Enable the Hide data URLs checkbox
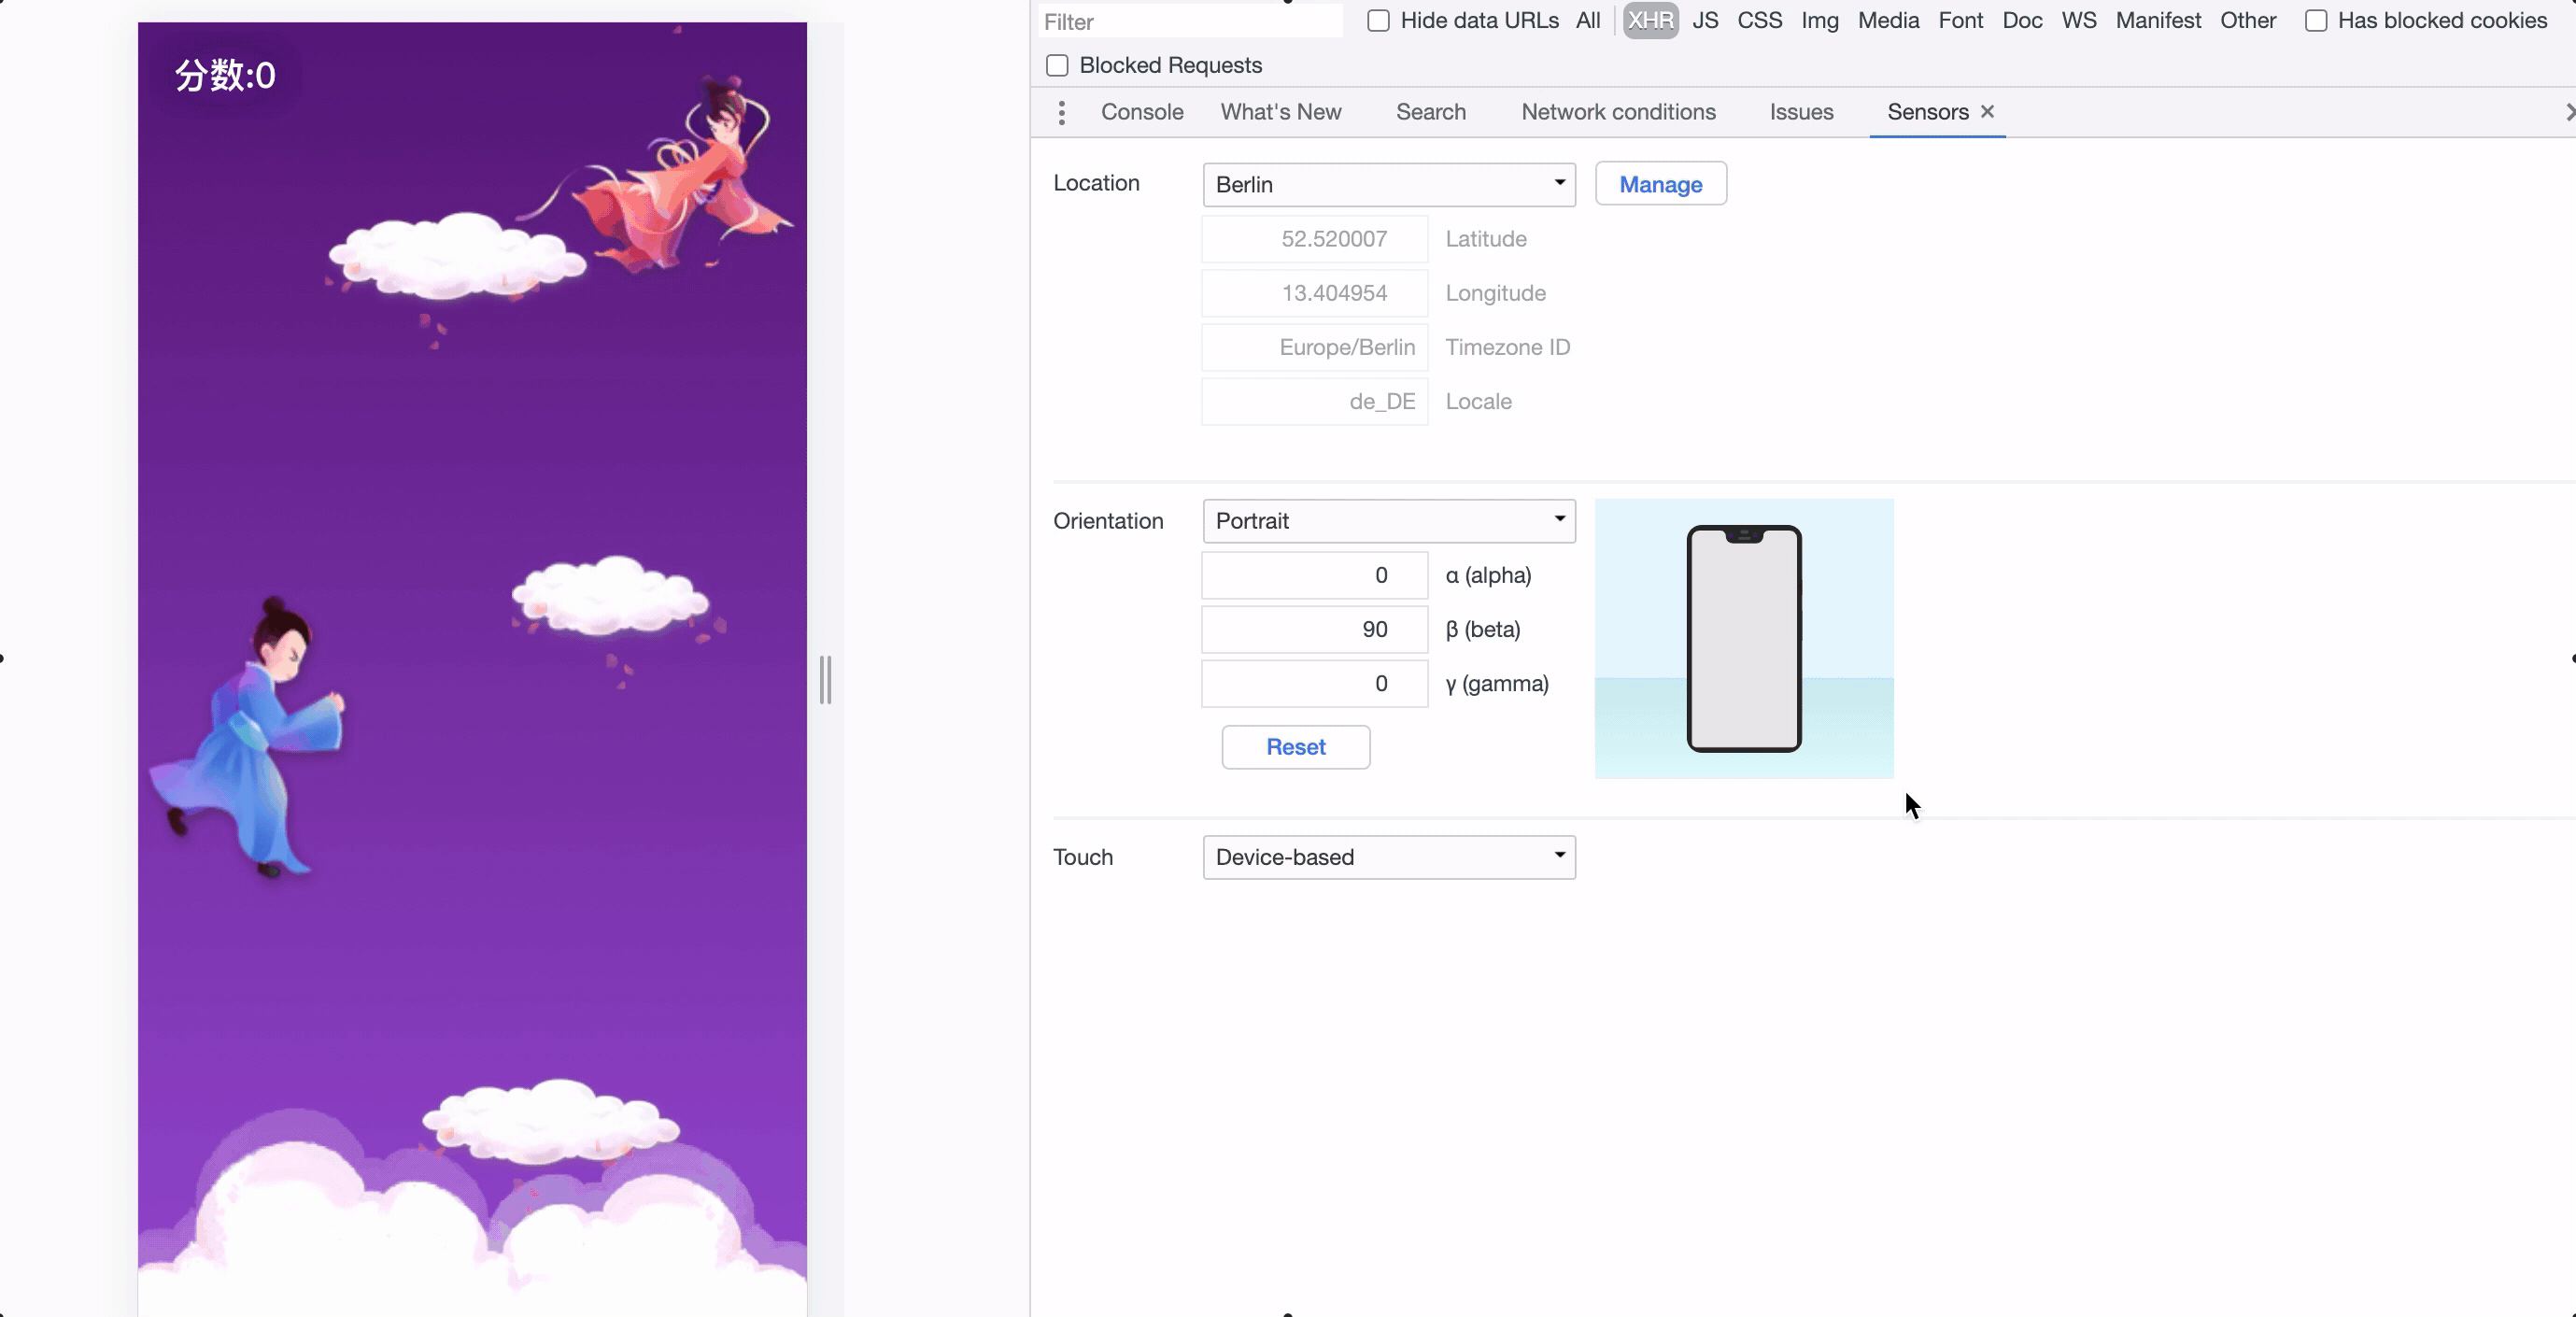 (x=1378, y=21)
